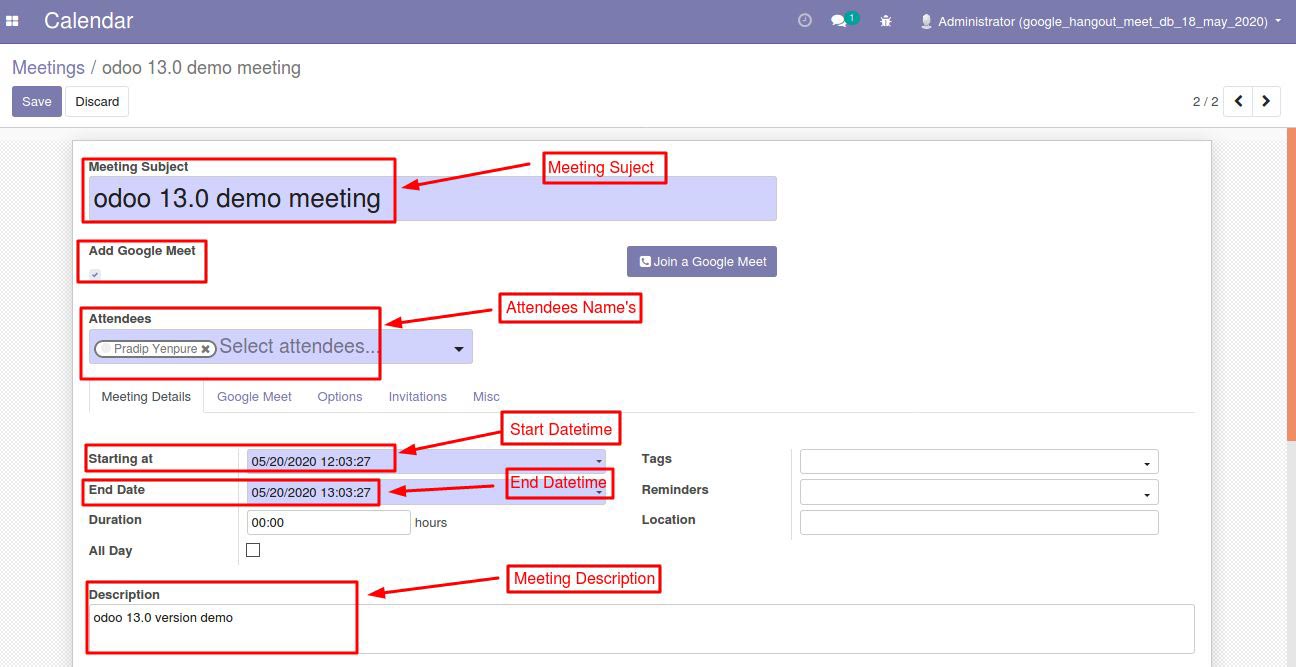Go back to Meetings breadcrumb
This screenshot has height=667, width=1296.
pos(48,68)
